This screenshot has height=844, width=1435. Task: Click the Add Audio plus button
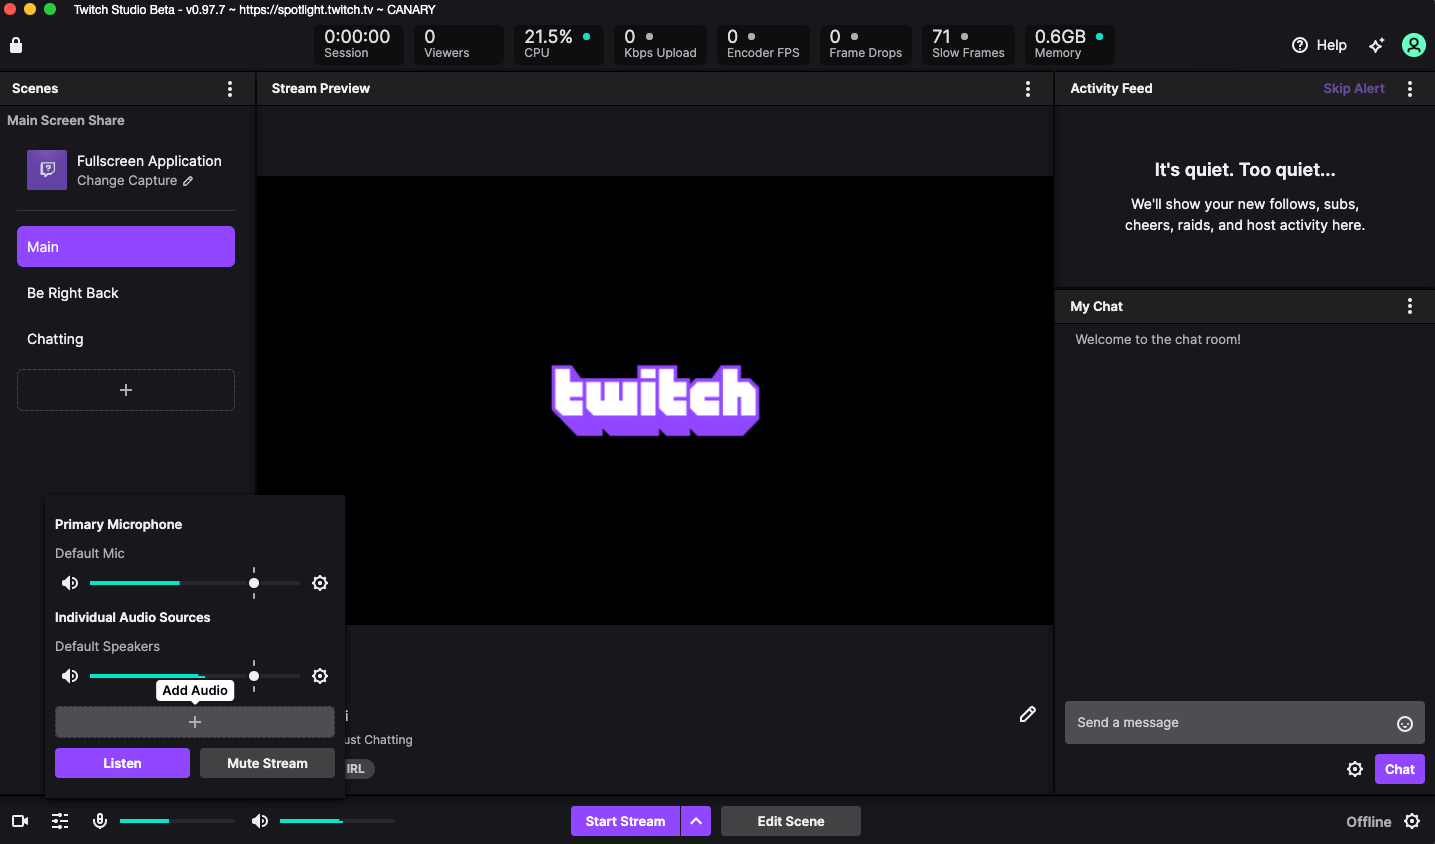tap(195, 722)
